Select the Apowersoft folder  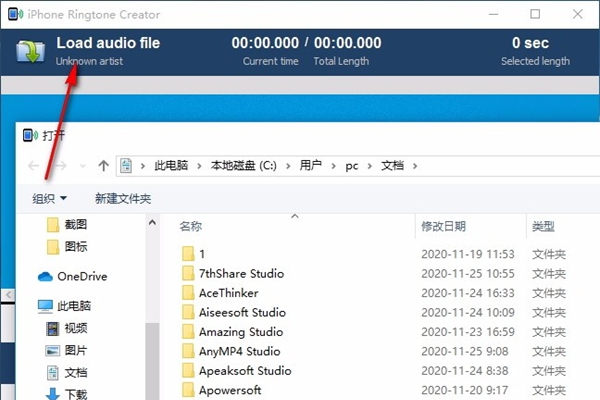click(x=230, y=390)
